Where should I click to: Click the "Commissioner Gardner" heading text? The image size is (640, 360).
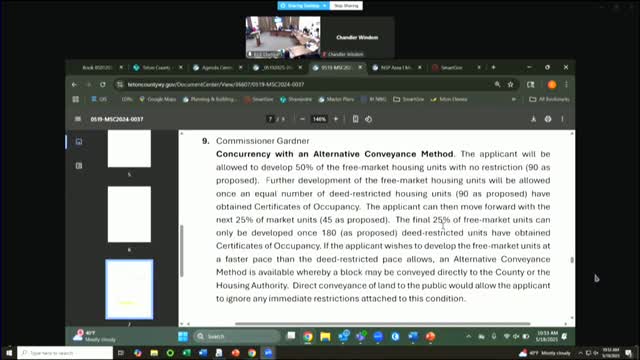(262, 141)
